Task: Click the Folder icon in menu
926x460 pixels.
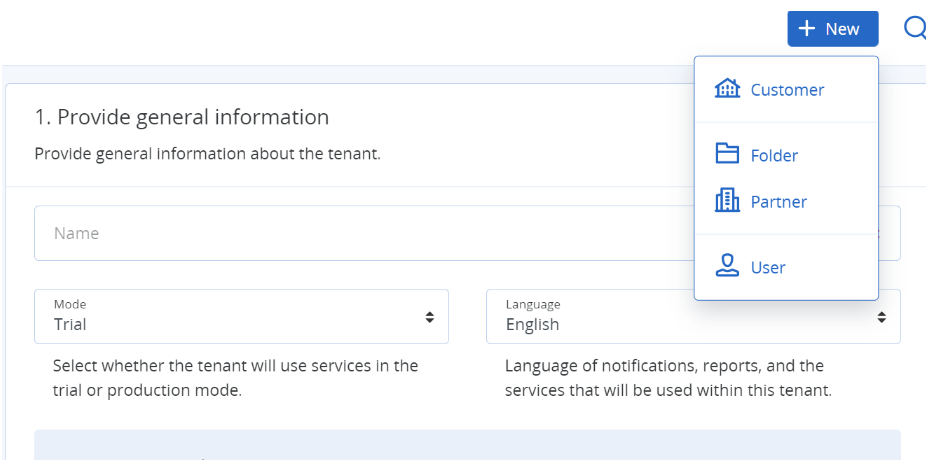Action: click(x=727, y=154)
